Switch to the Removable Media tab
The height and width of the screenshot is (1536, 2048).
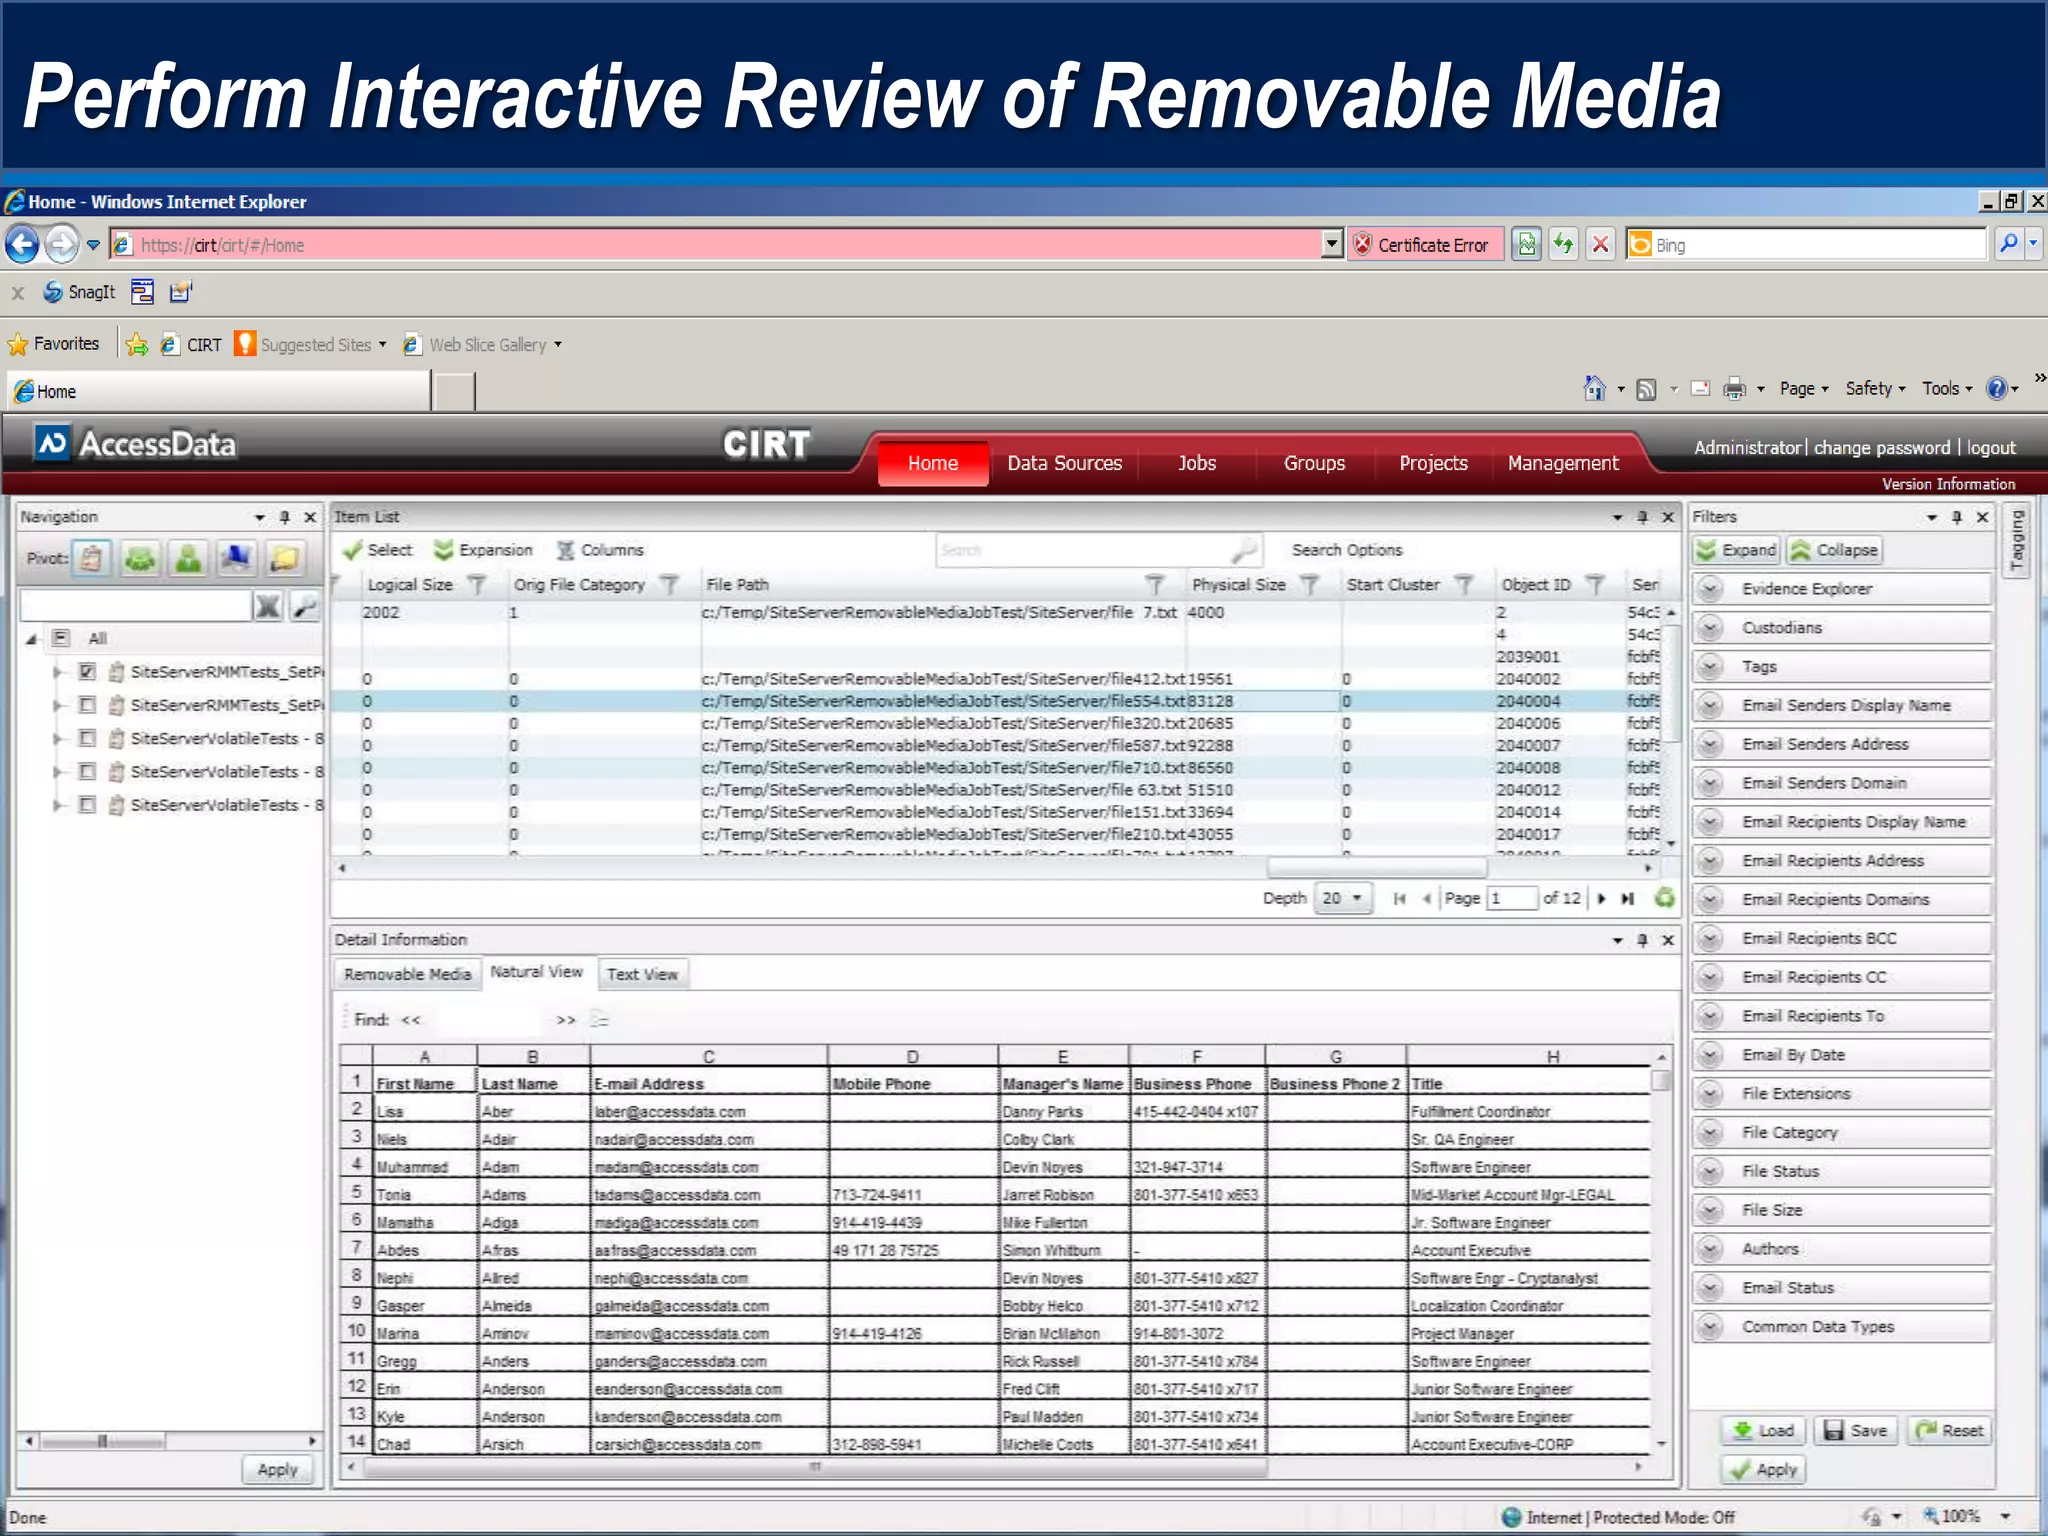(407, 974)
